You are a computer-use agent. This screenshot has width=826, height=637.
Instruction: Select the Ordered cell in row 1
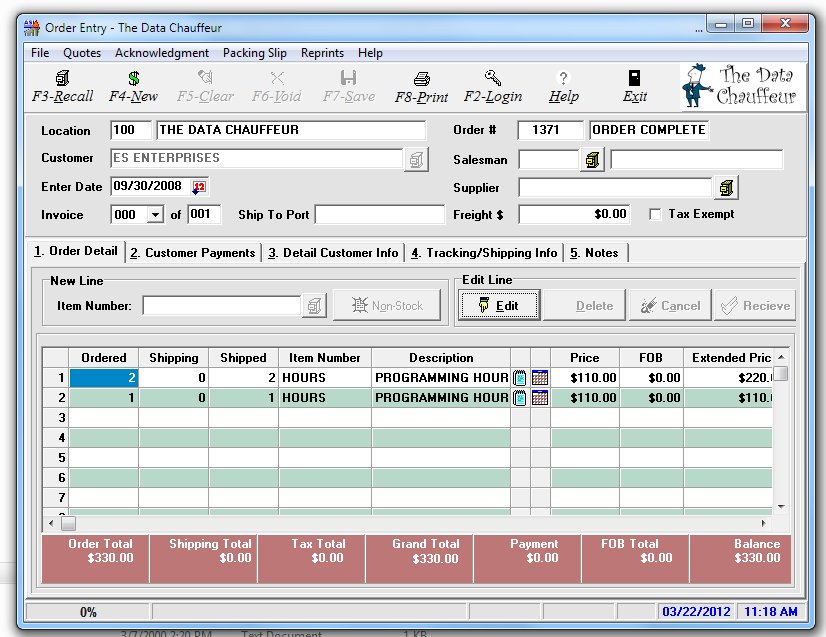tap(104, 378)
